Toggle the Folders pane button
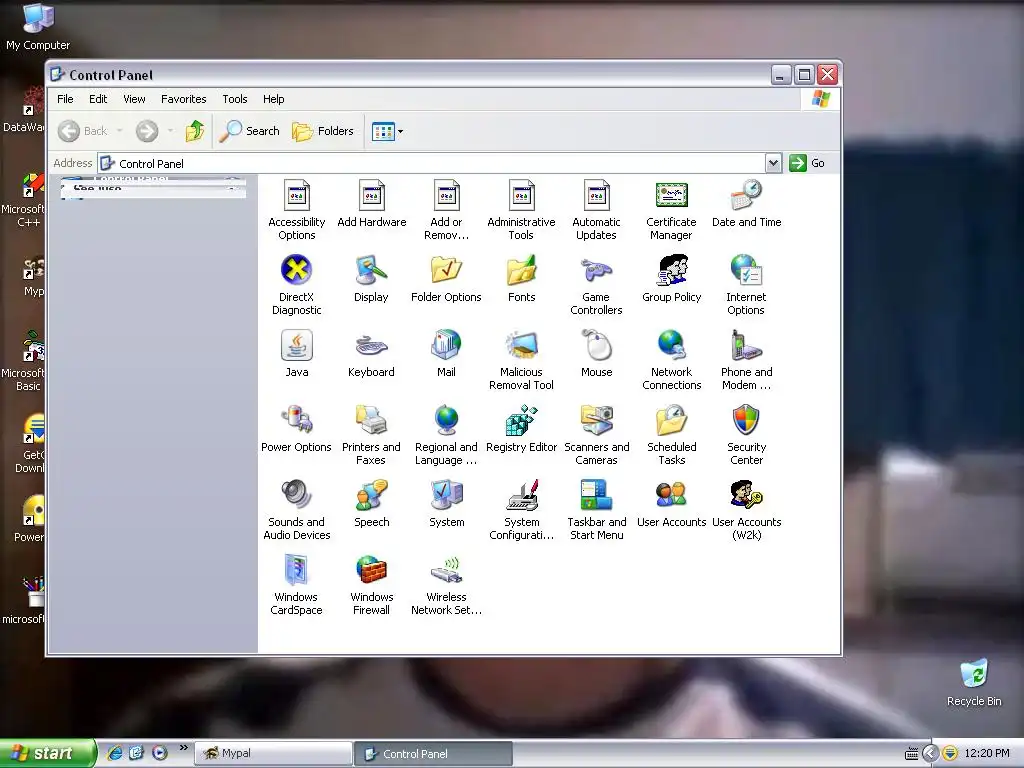 point(323,131)
